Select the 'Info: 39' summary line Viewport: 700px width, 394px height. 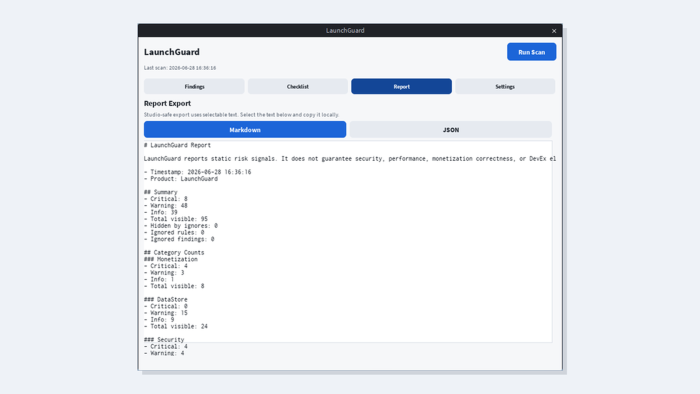click(x=161, y=212)
